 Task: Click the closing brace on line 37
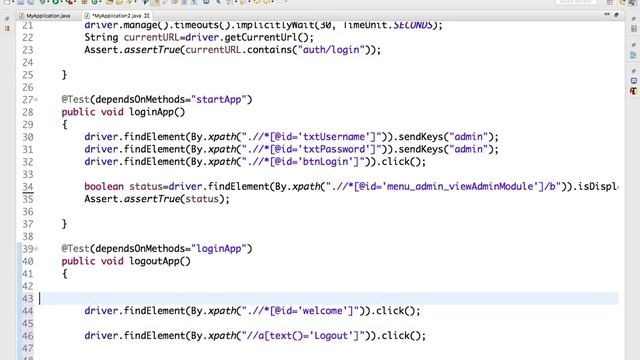tap(64, 224)
